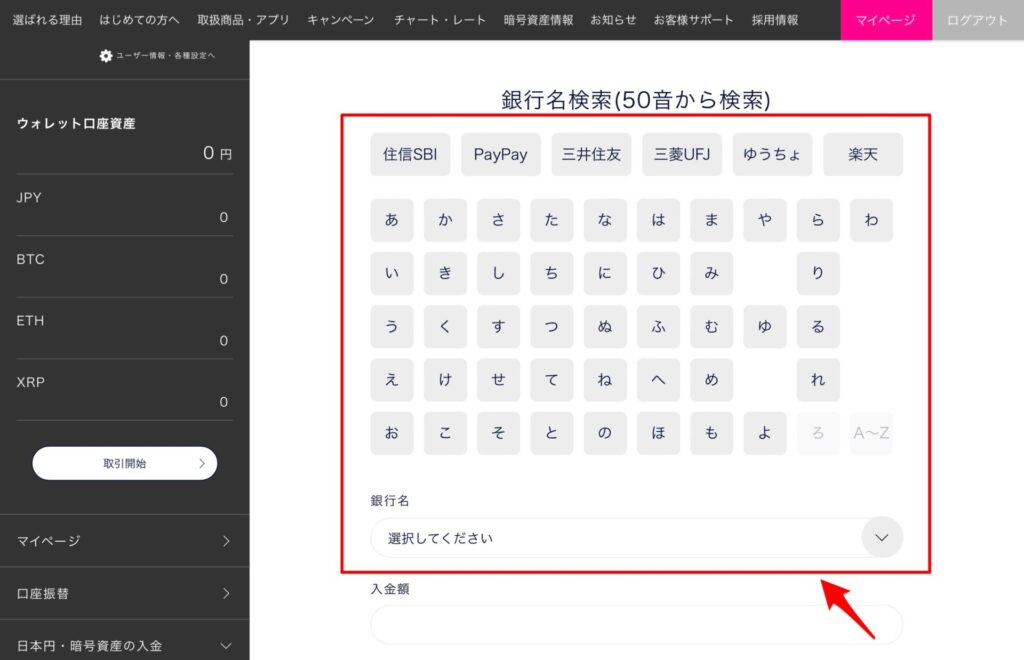
Task: Choose kana key め
Action: 712,380
